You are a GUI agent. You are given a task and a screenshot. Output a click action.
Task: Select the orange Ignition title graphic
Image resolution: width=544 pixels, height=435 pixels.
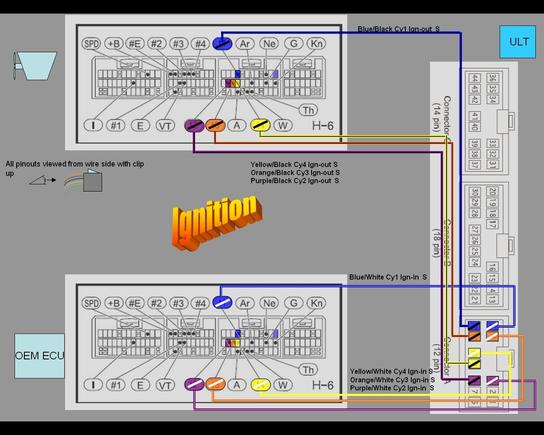pyautogui.click(x=217, y=222)
